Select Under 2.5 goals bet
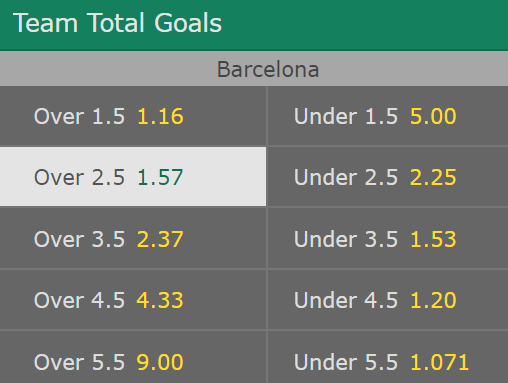The height and width of the screenshot is (383, 508). point(388,177)
